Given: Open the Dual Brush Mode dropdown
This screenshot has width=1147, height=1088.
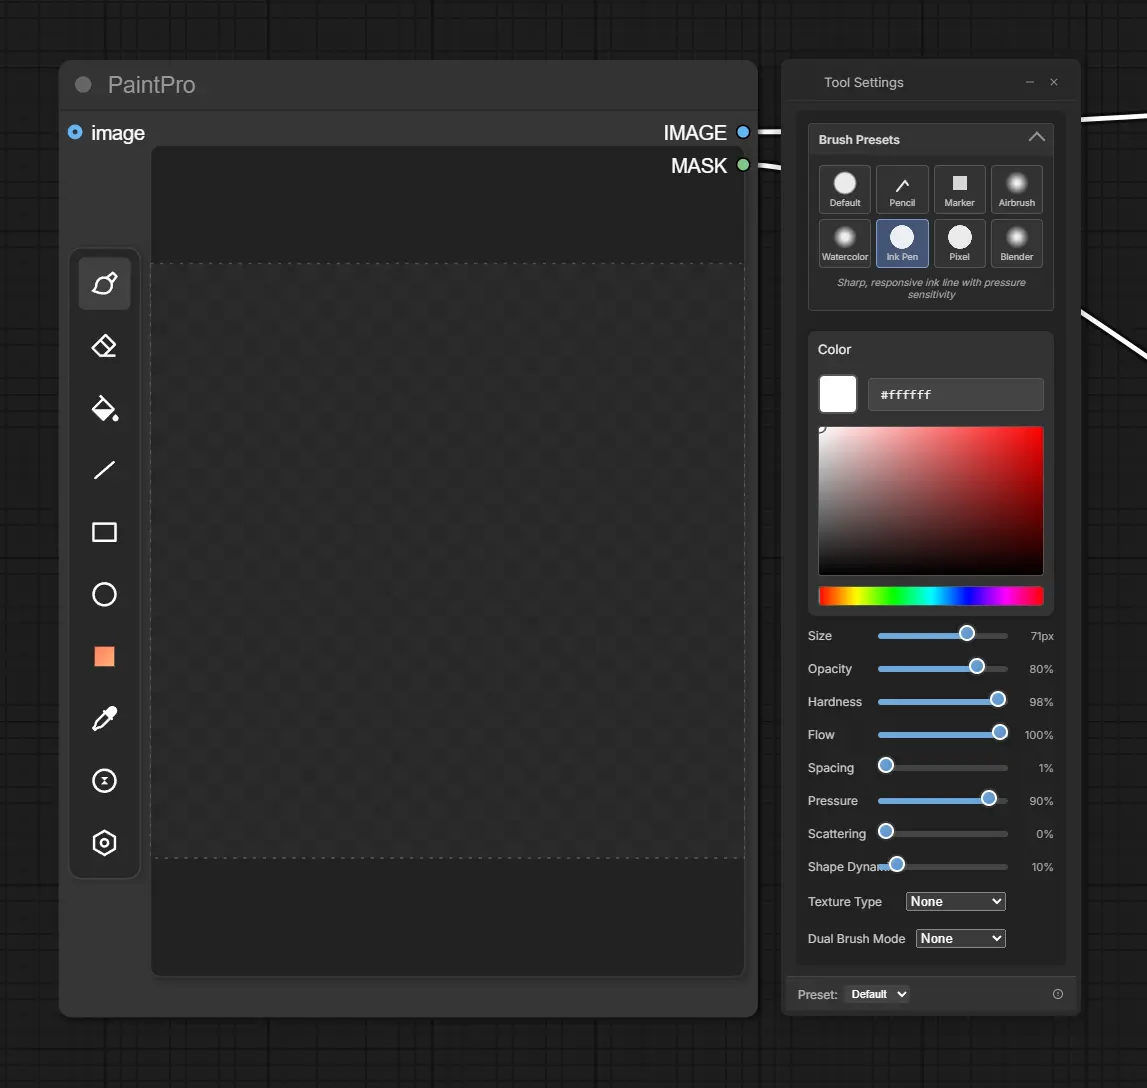Looking at the screenshot, I should 960,938.
